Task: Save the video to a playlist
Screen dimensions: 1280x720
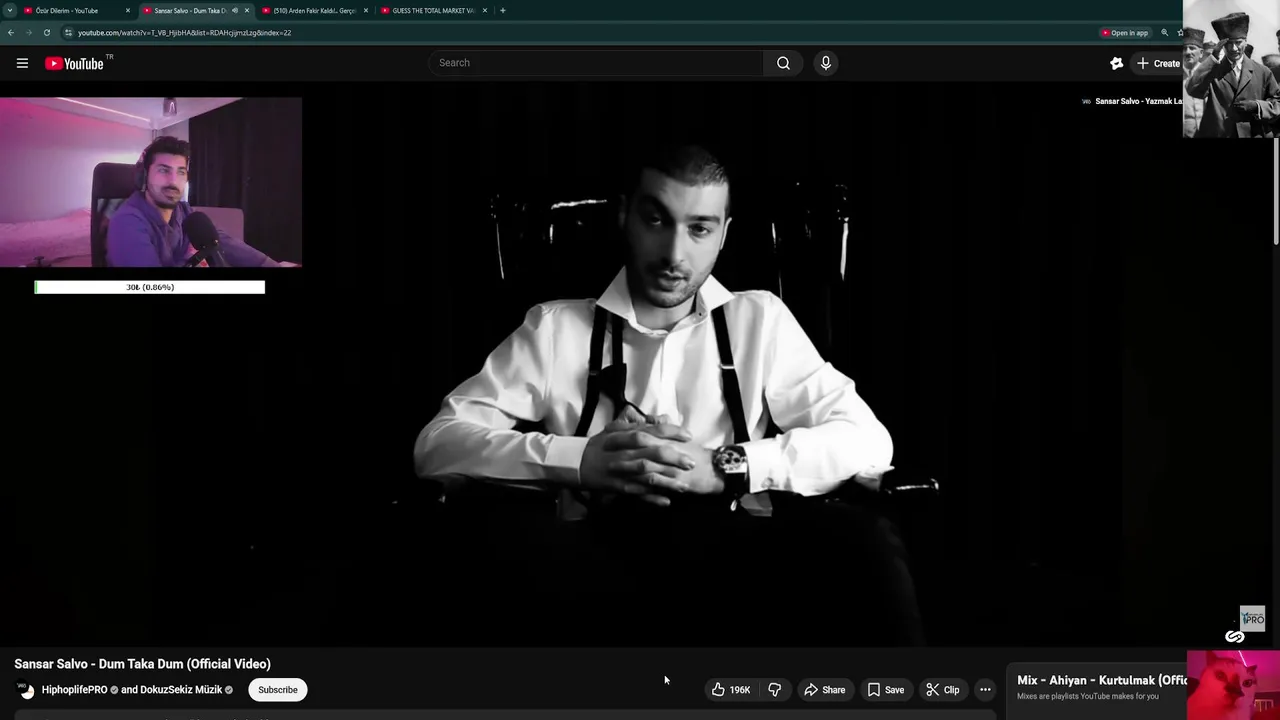Action: pos(886,690)
